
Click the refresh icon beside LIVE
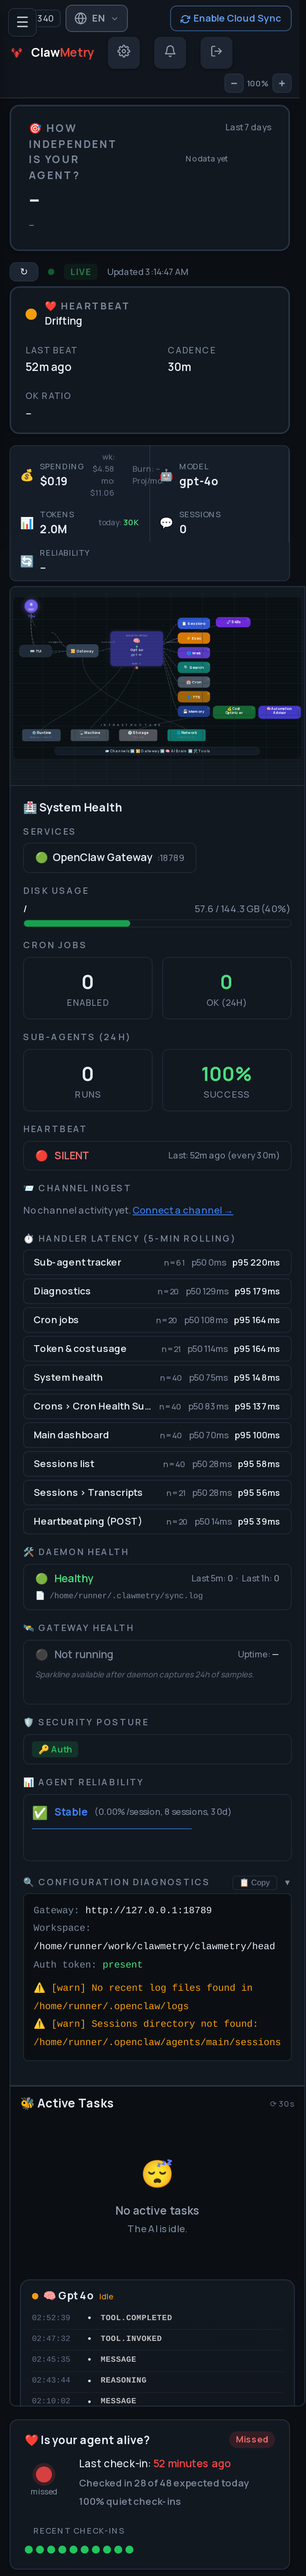(24, 271)
